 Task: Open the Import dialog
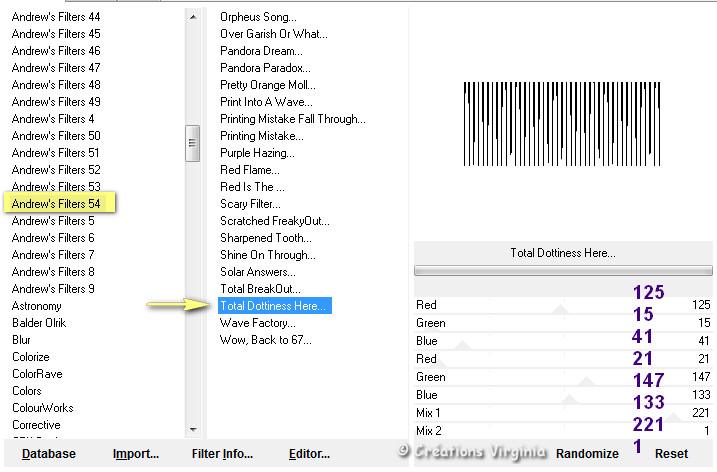(x=135, y=453)
